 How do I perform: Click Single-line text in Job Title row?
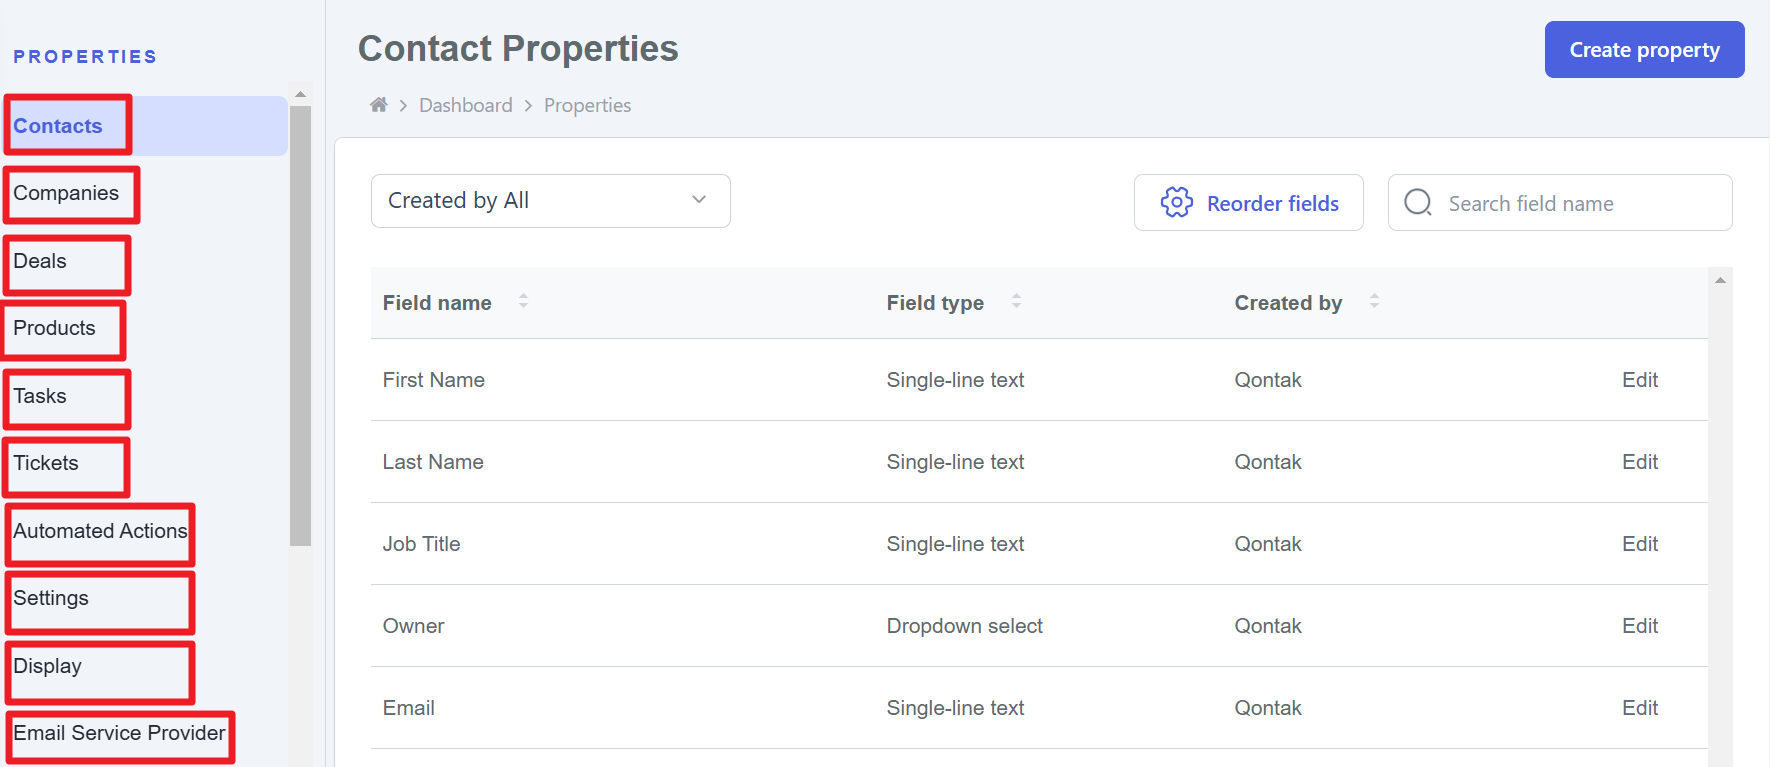click(x=955, y=544)
